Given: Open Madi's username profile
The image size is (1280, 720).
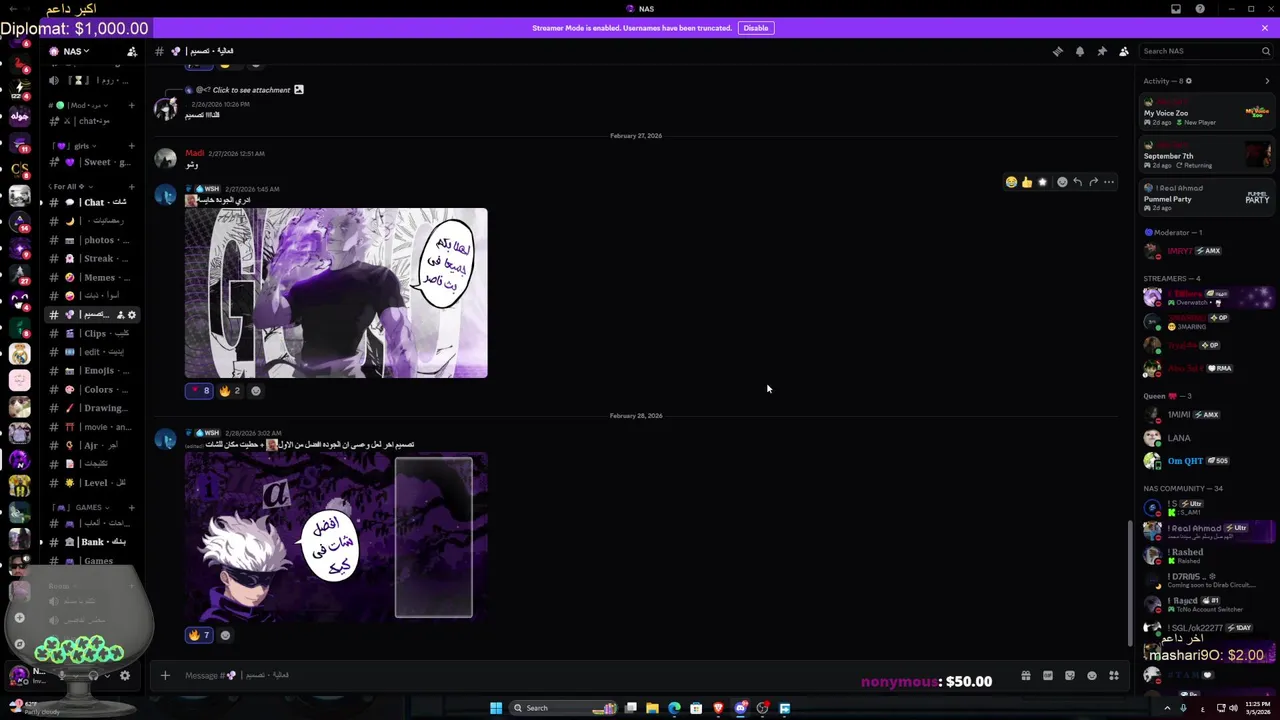Looking at the screenshot, I should 195,153.
